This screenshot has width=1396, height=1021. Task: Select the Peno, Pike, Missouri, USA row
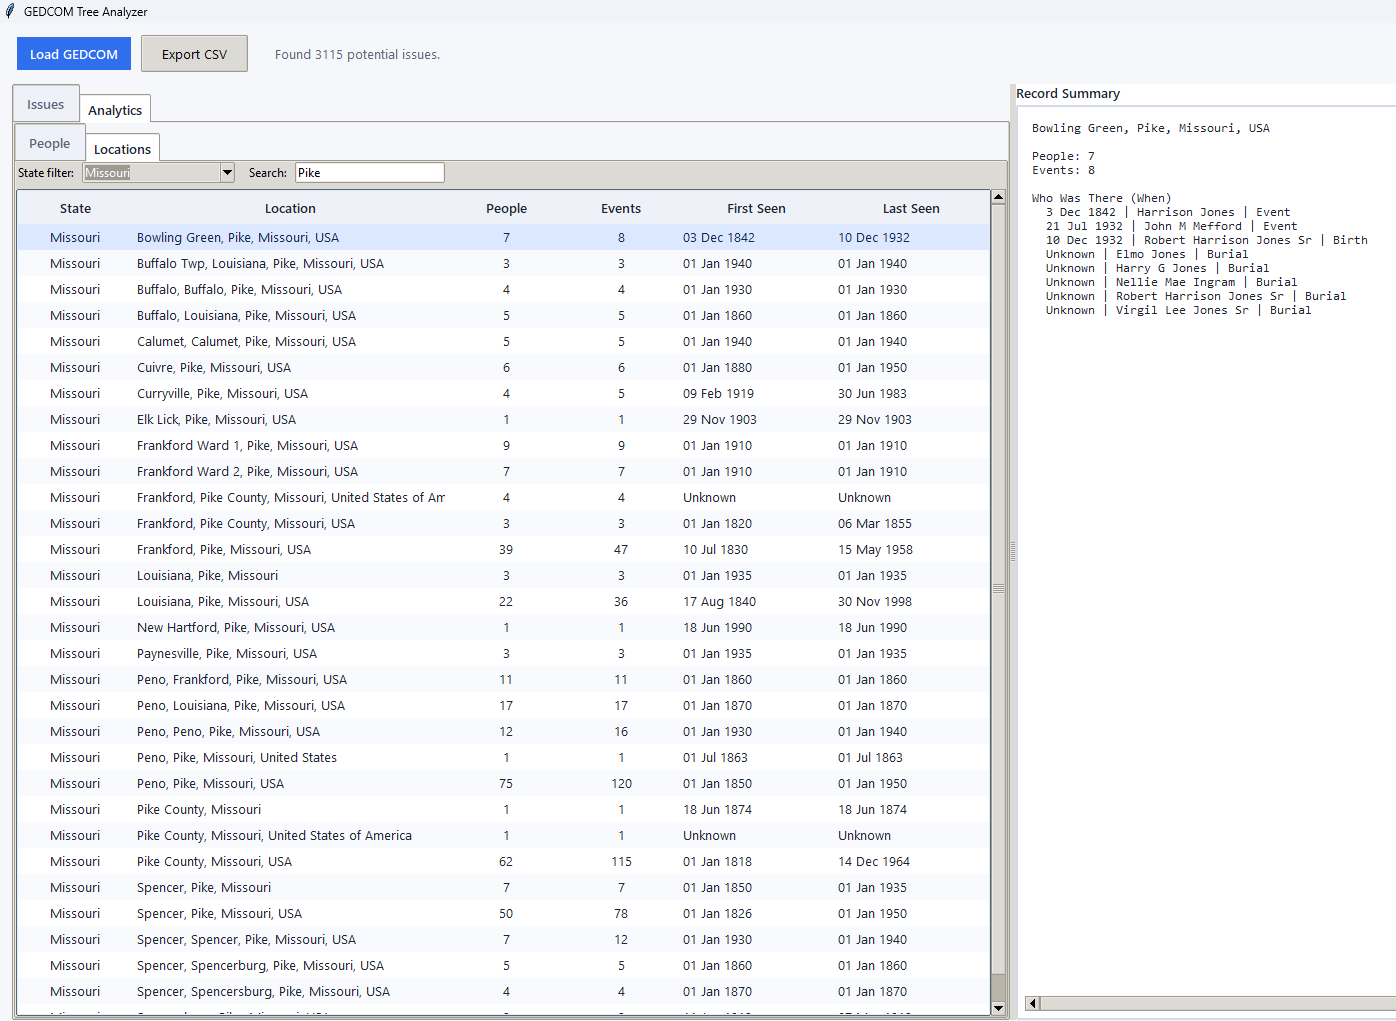click(x=210, y=784)
